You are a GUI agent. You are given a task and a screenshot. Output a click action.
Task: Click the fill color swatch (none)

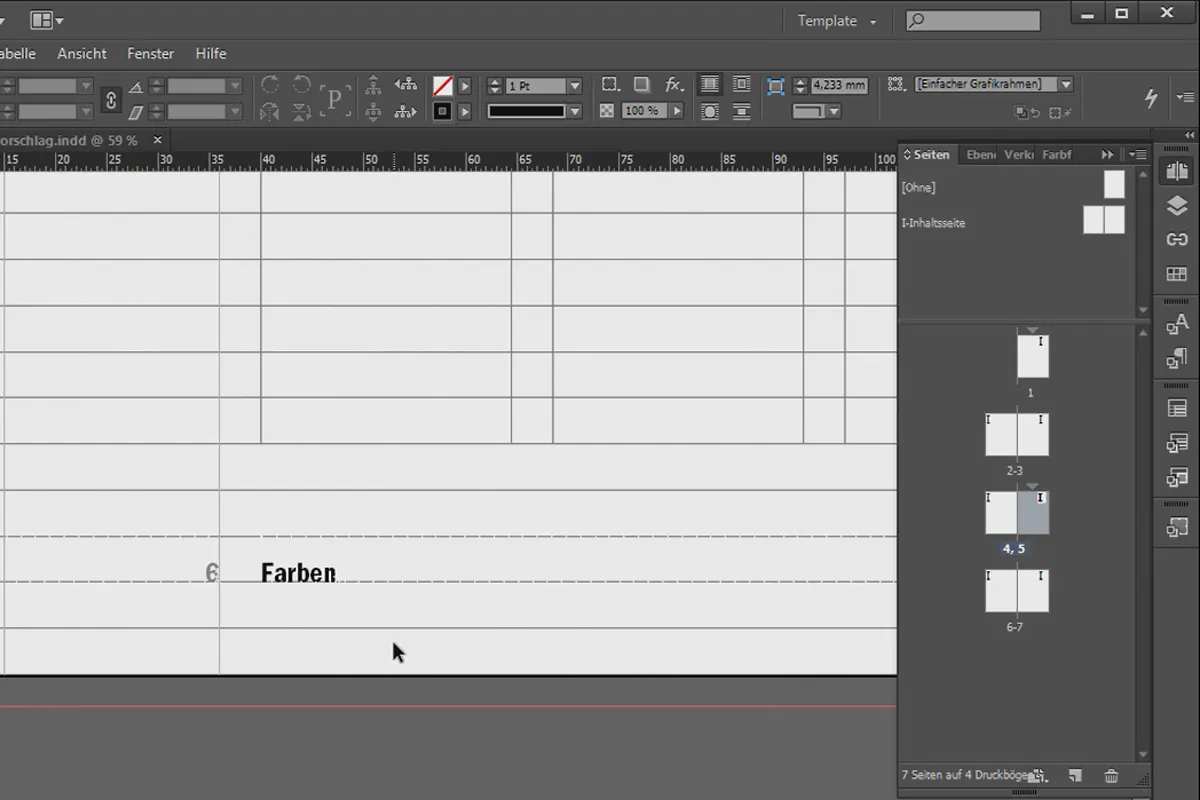(x=443, y=86)
